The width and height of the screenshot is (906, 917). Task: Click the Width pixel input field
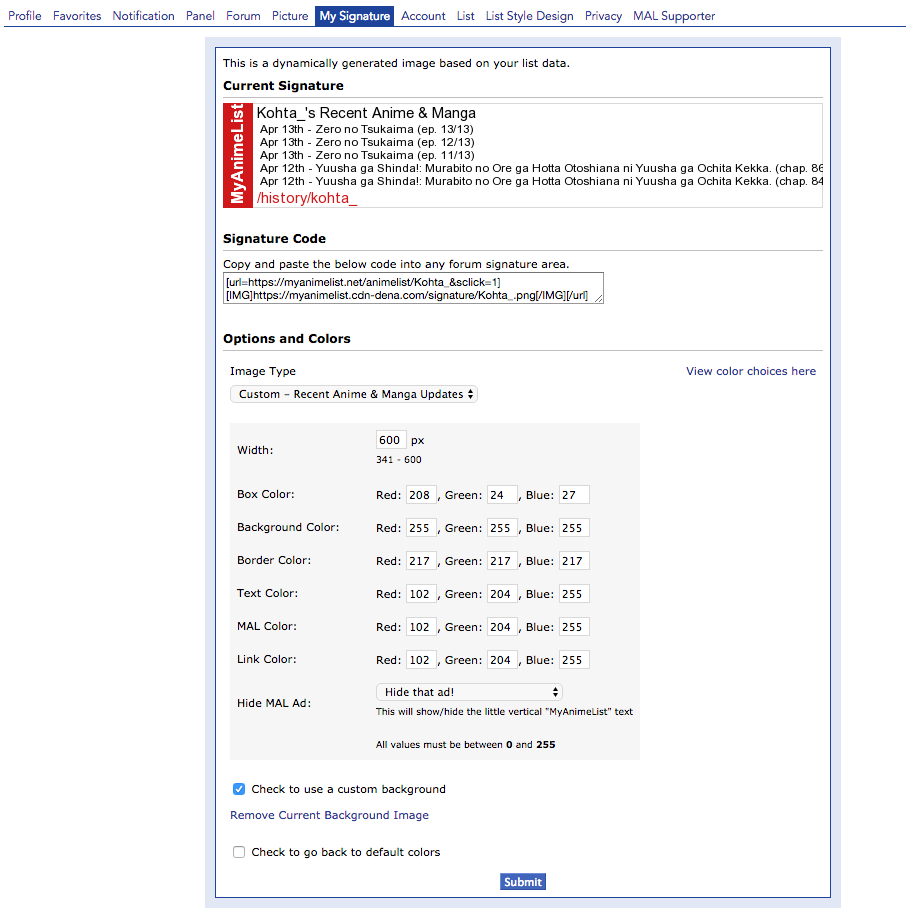[390, 440]
